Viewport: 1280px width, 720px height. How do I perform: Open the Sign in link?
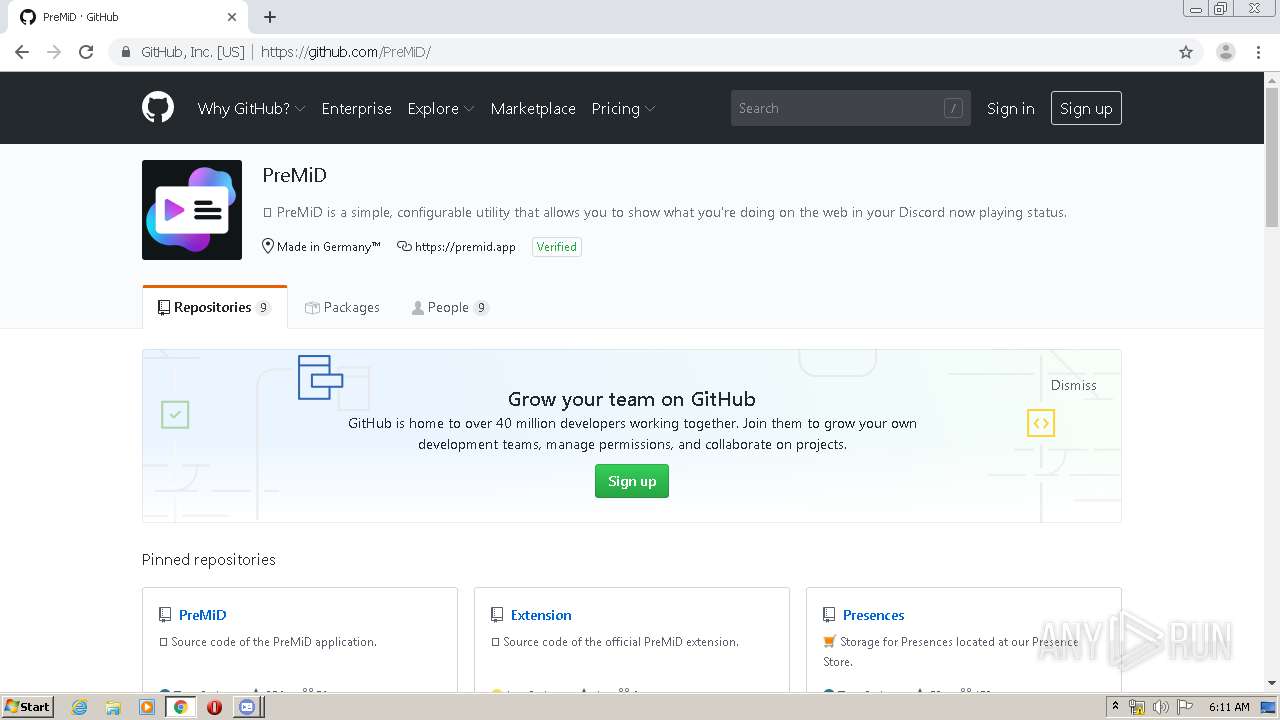(x=1010, y=108)
